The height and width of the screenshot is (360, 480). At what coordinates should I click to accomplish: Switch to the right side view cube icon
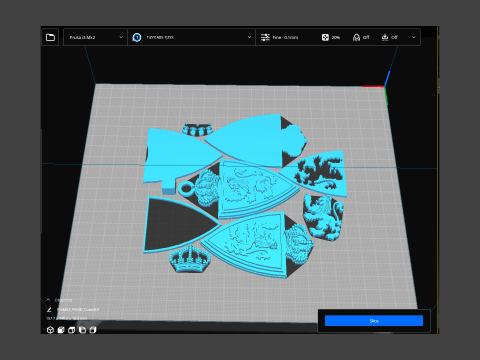click(x=93, y=330)
